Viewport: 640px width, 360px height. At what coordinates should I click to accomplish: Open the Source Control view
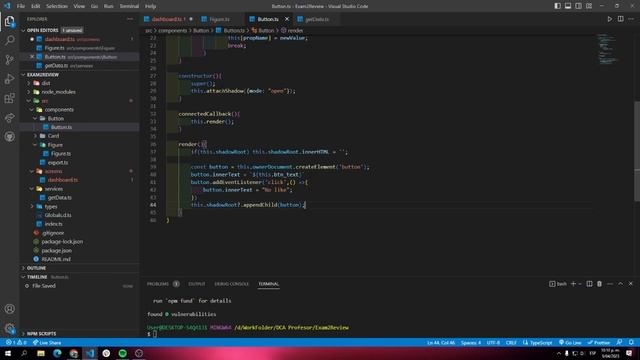pos(9,60)
